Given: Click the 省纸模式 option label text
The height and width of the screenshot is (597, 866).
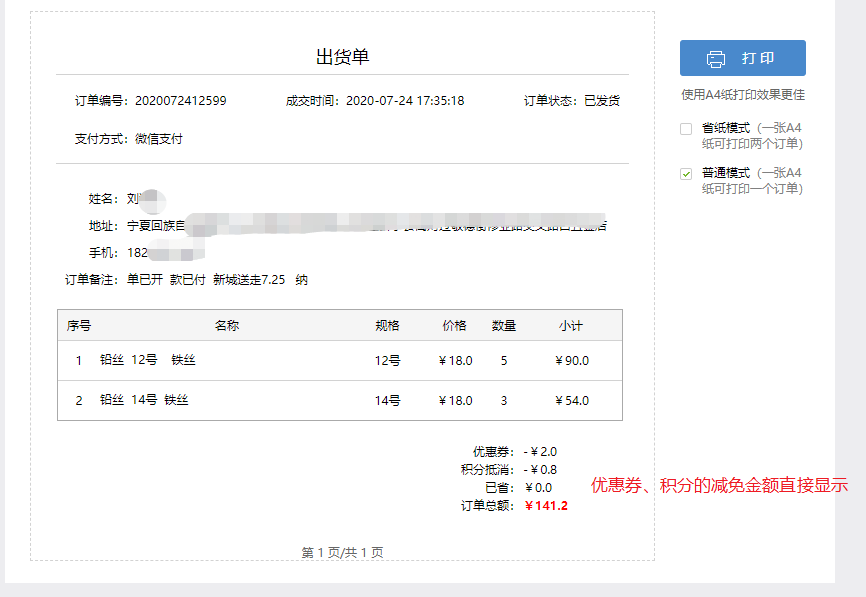Looking at the screenshot, I should point(726,128).
